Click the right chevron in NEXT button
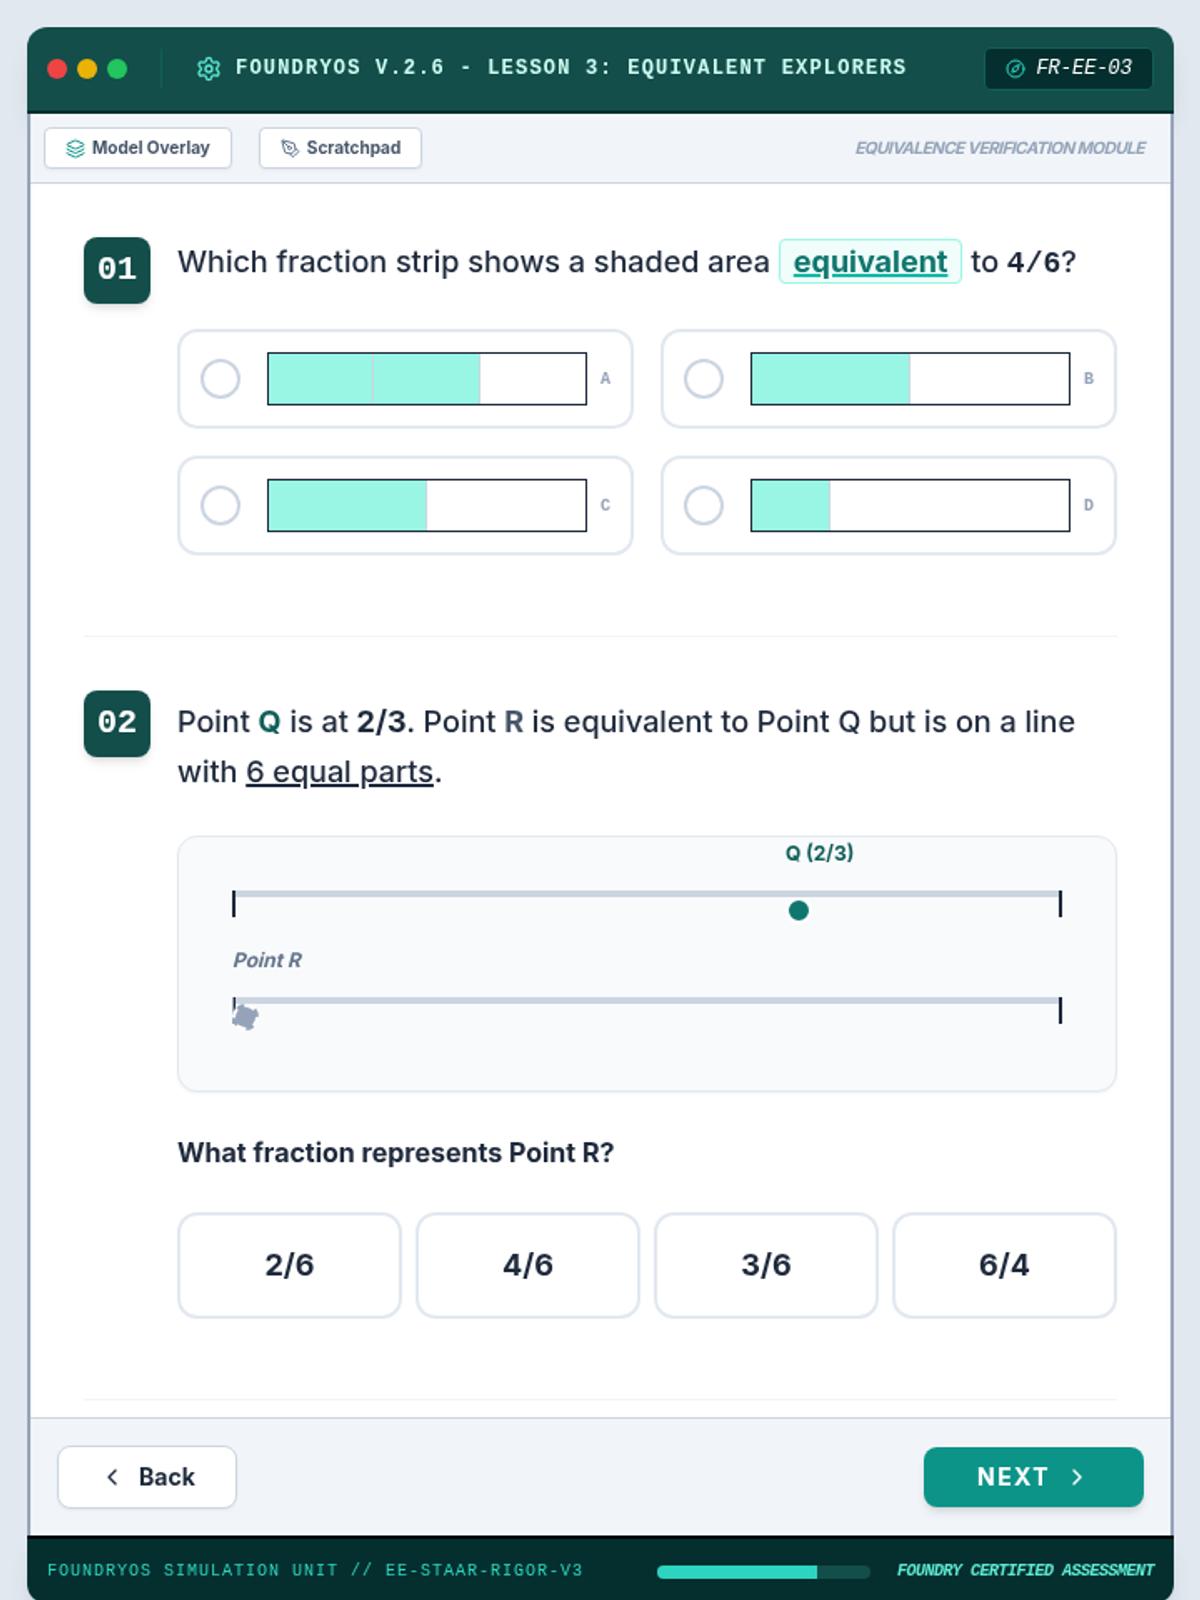The image size is (1200, 1600). pos(1077,1477)
